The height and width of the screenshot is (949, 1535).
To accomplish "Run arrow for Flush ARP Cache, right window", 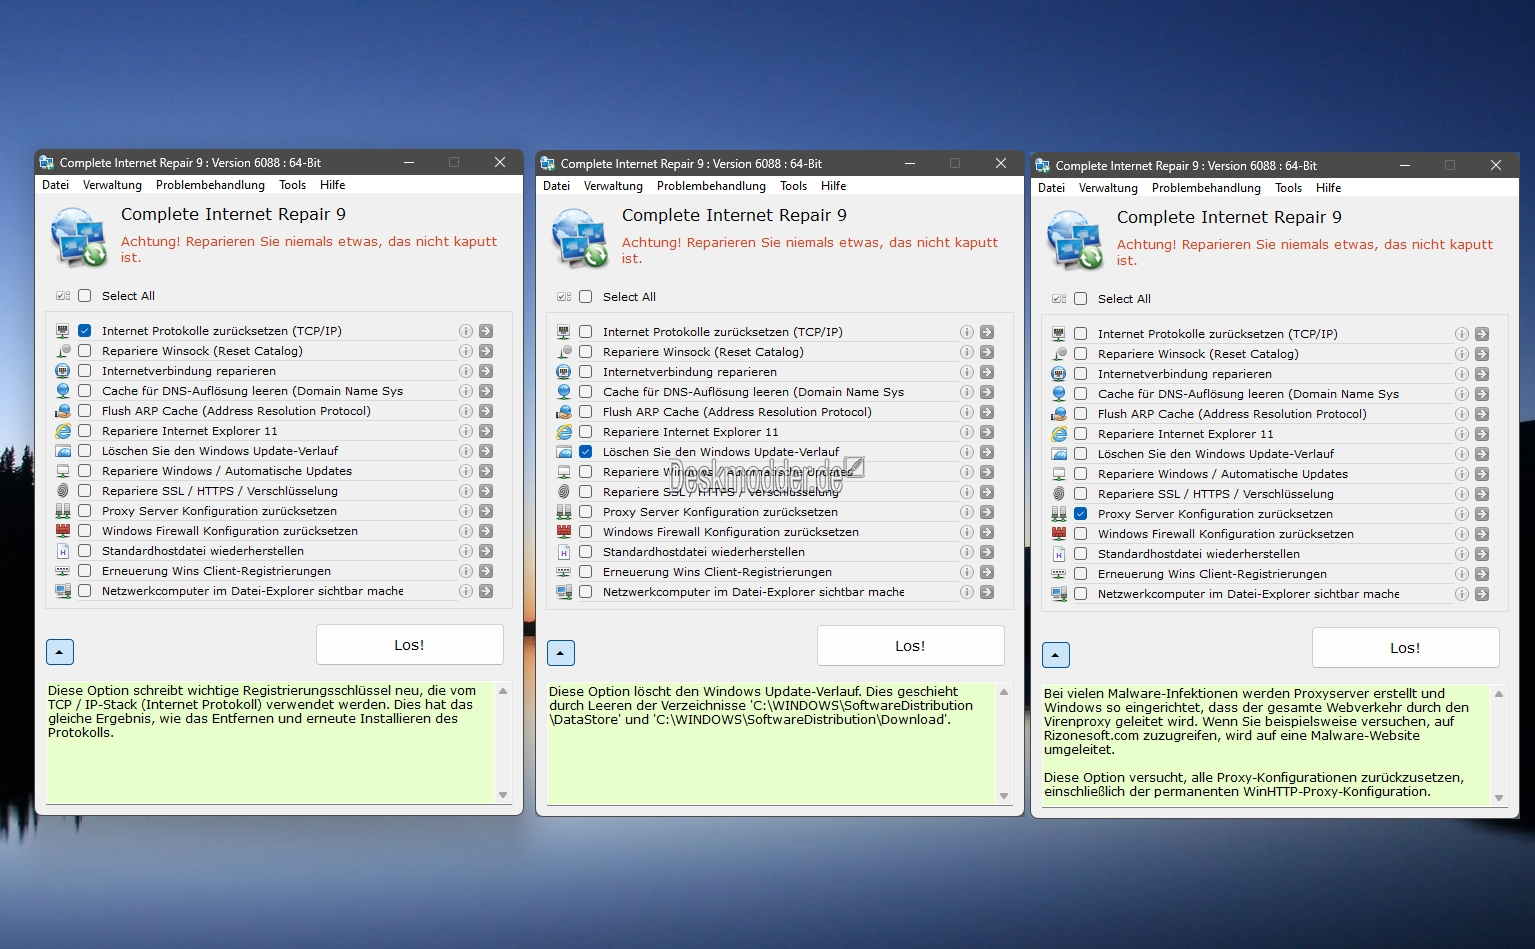I will [1482, 414].
